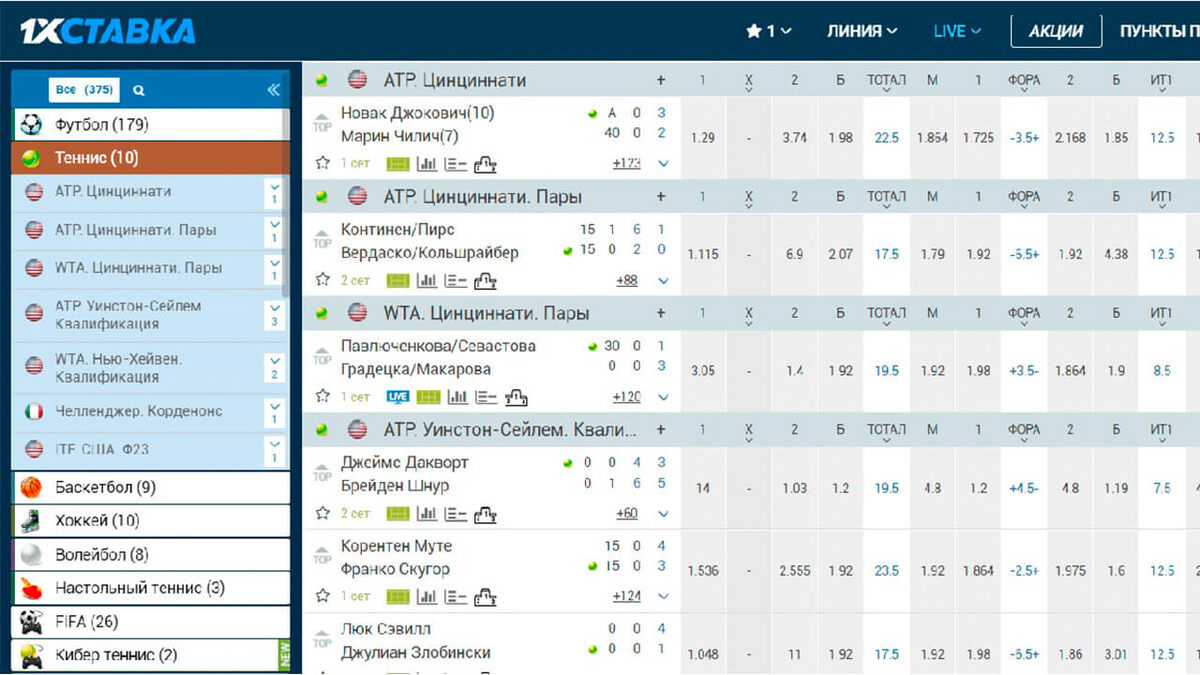
Task: Click the АКЦИИ button
Action: pos(1056,31)
